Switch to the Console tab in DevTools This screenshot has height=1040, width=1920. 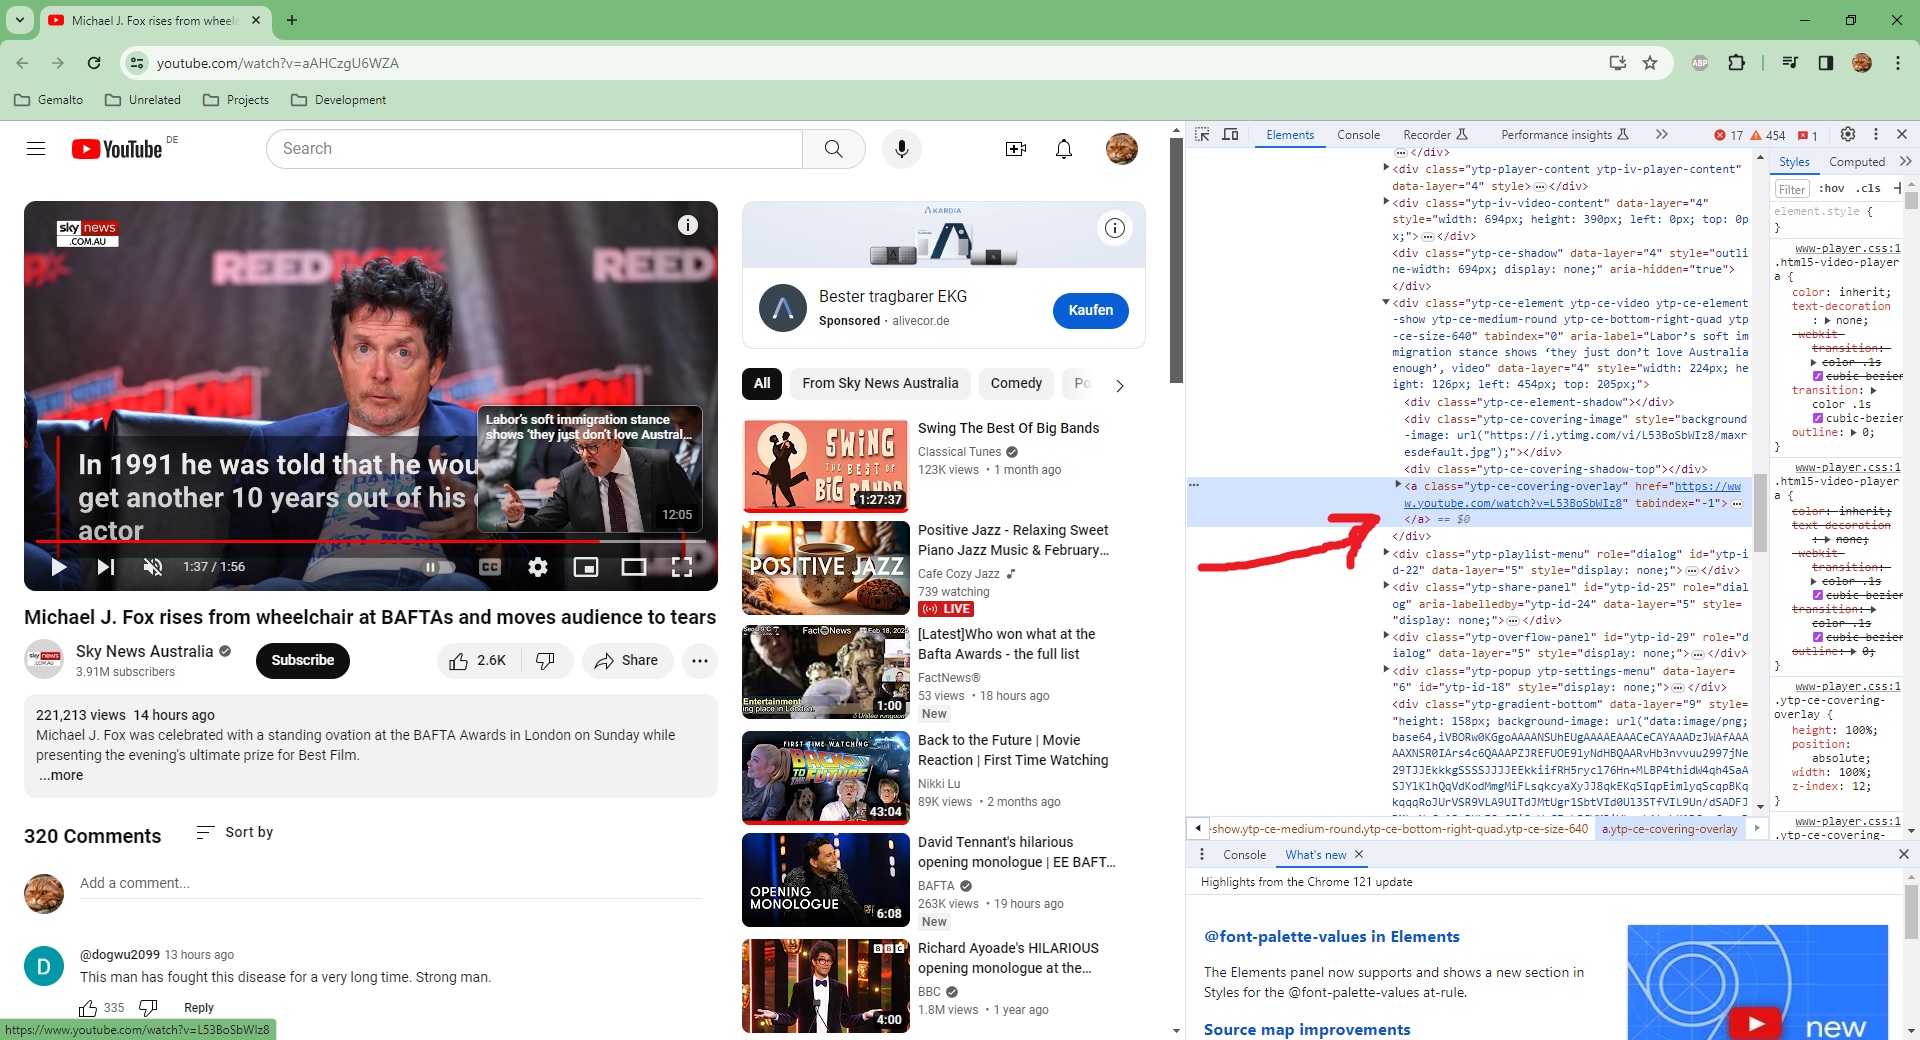[1358, 135]
